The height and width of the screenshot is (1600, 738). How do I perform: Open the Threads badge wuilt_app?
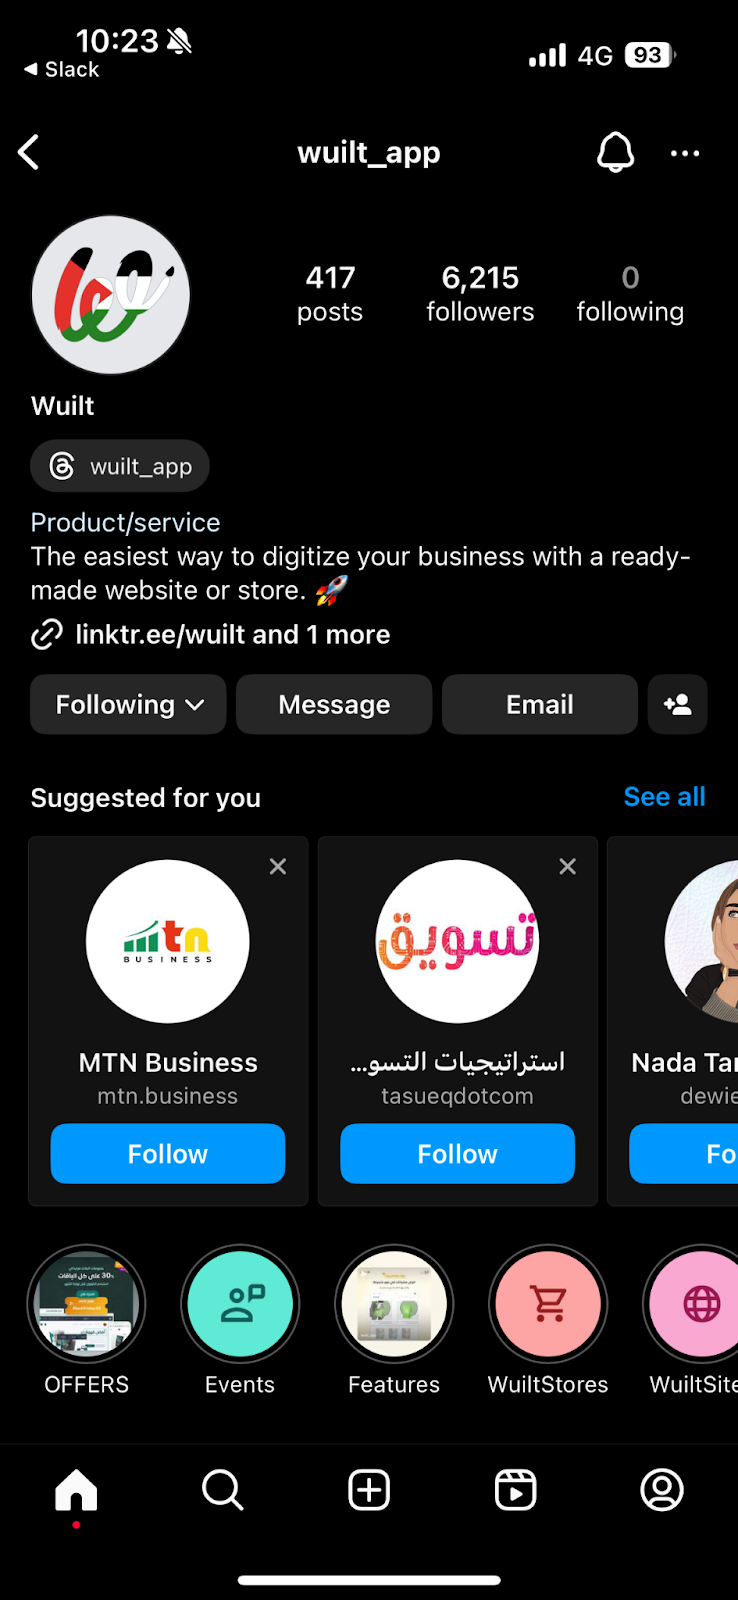tap(120, 466)
